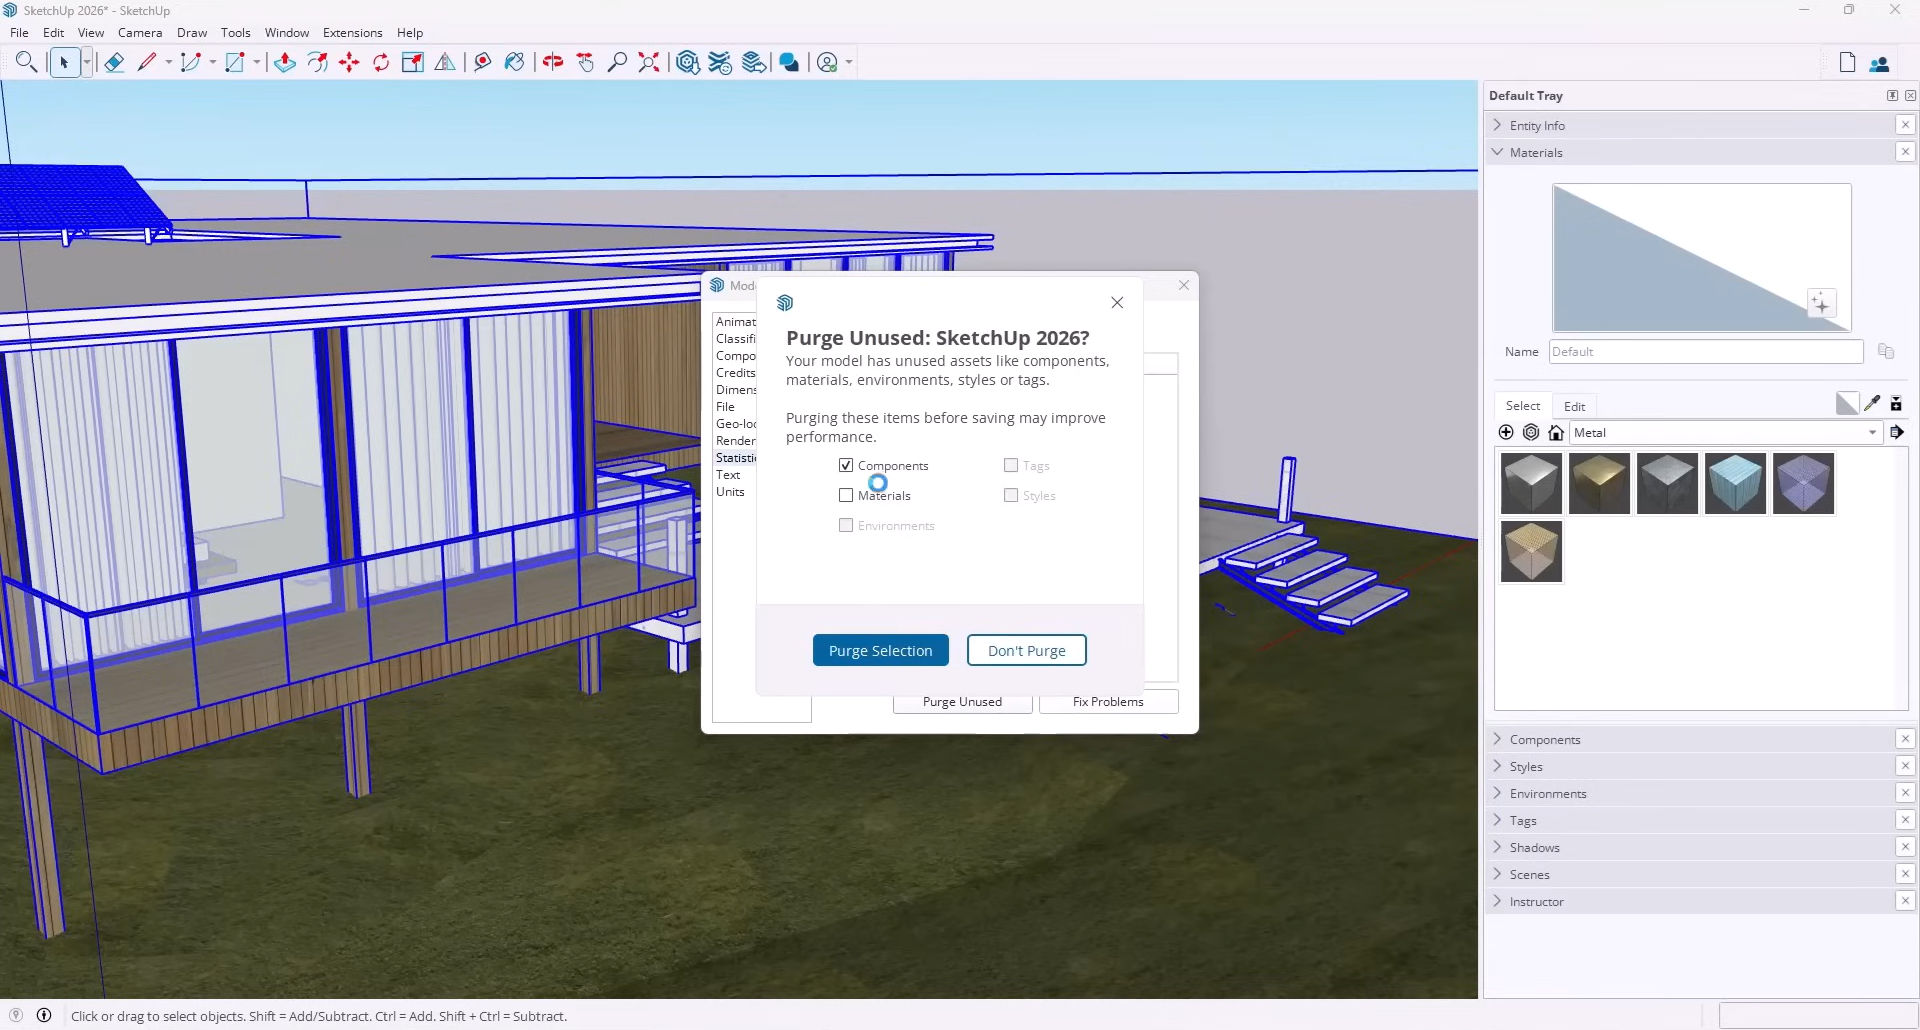The width and height of the screenshot is (1920, 1030).
Task: Collapse the Materials tray panel
Action: pos(1535,153)
